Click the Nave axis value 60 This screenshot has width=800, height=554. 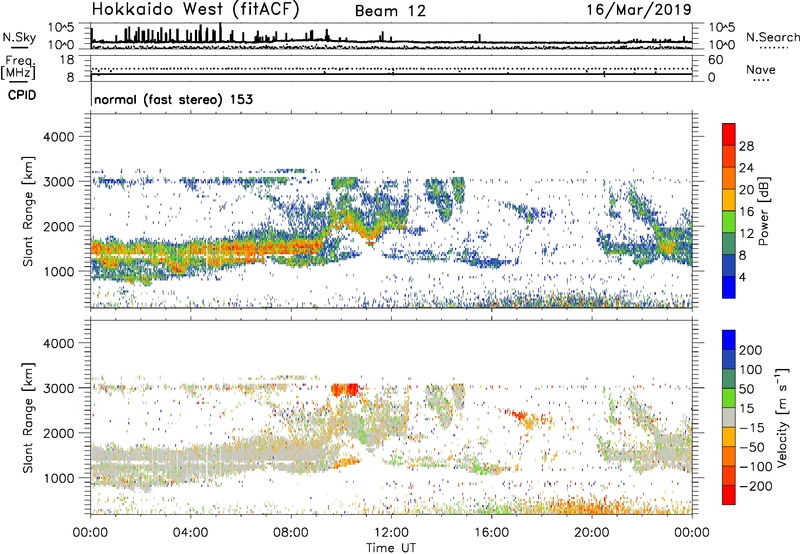coord(716,60)
